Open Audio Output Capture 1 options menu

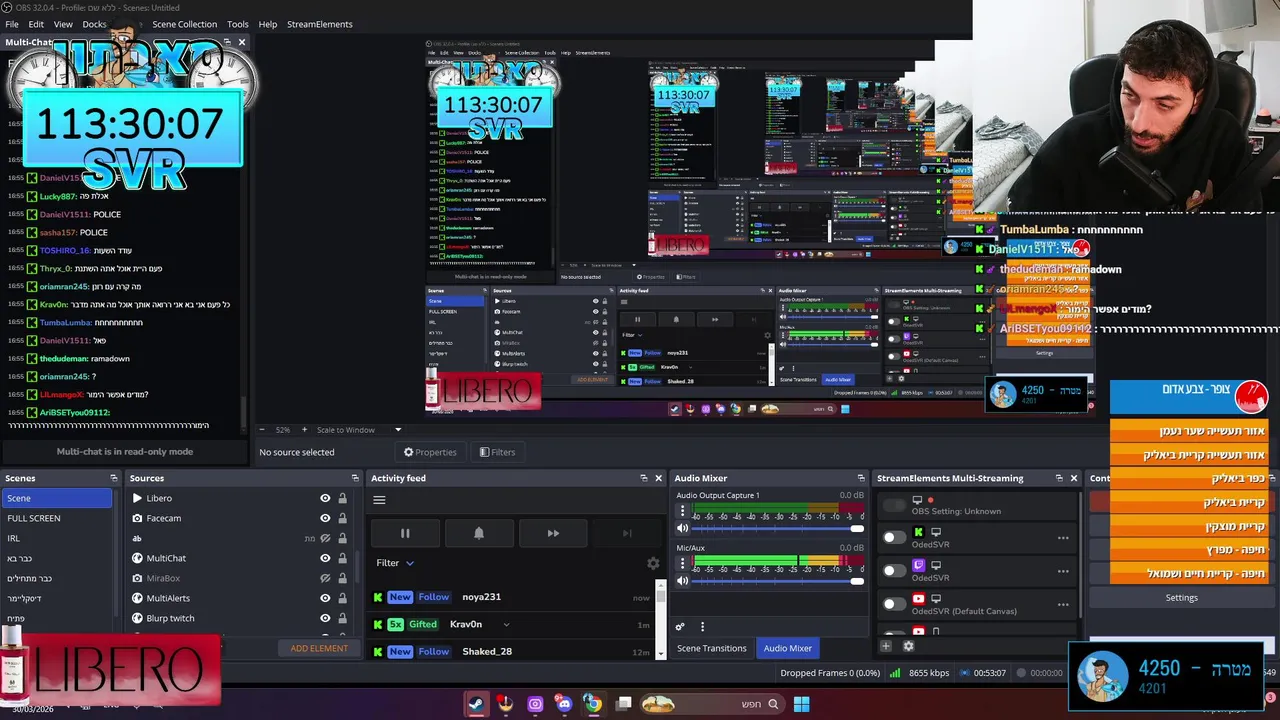pos(682,511)
